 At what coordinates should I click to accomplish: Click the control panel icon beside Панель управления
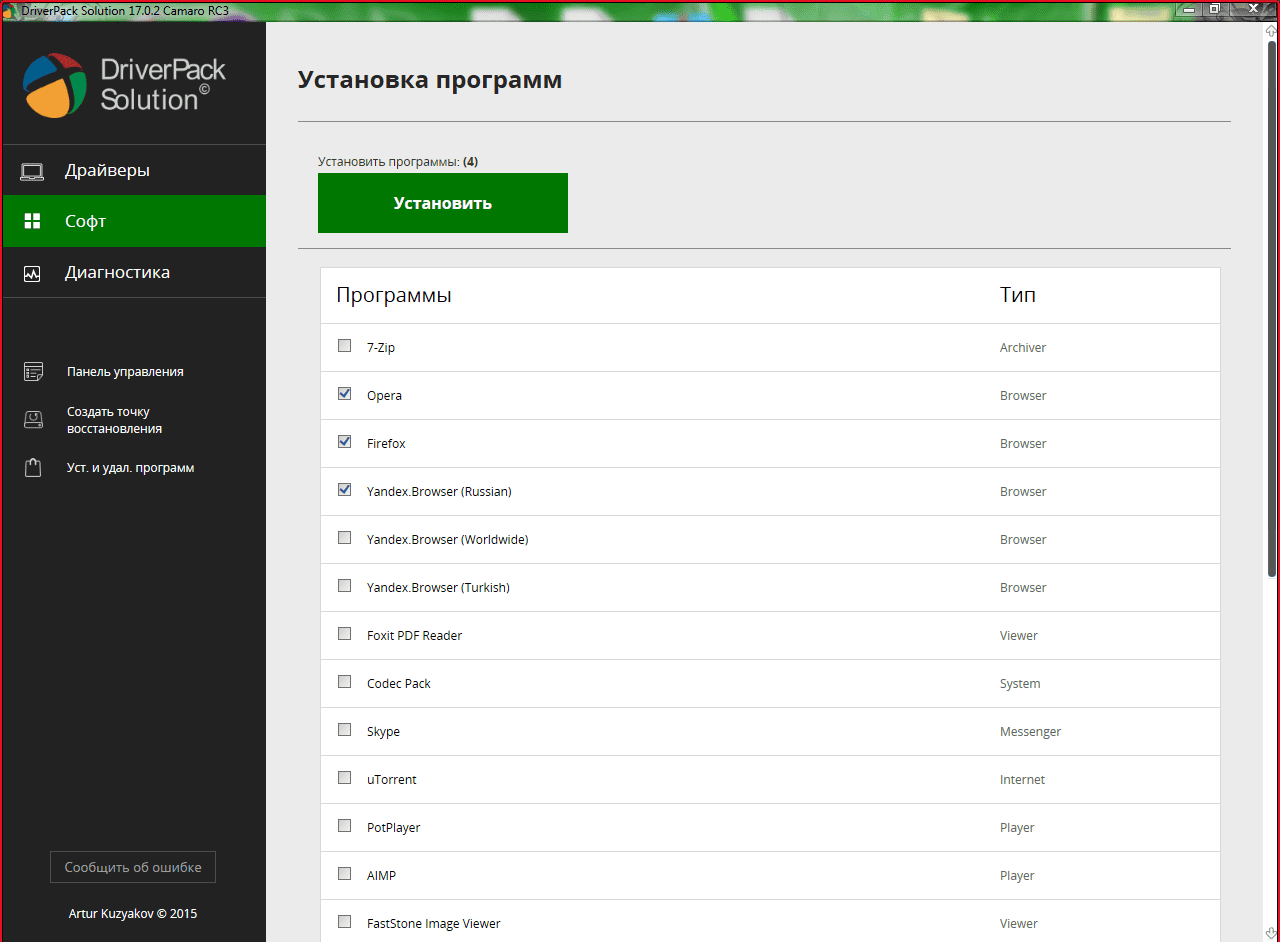(33, 372)
